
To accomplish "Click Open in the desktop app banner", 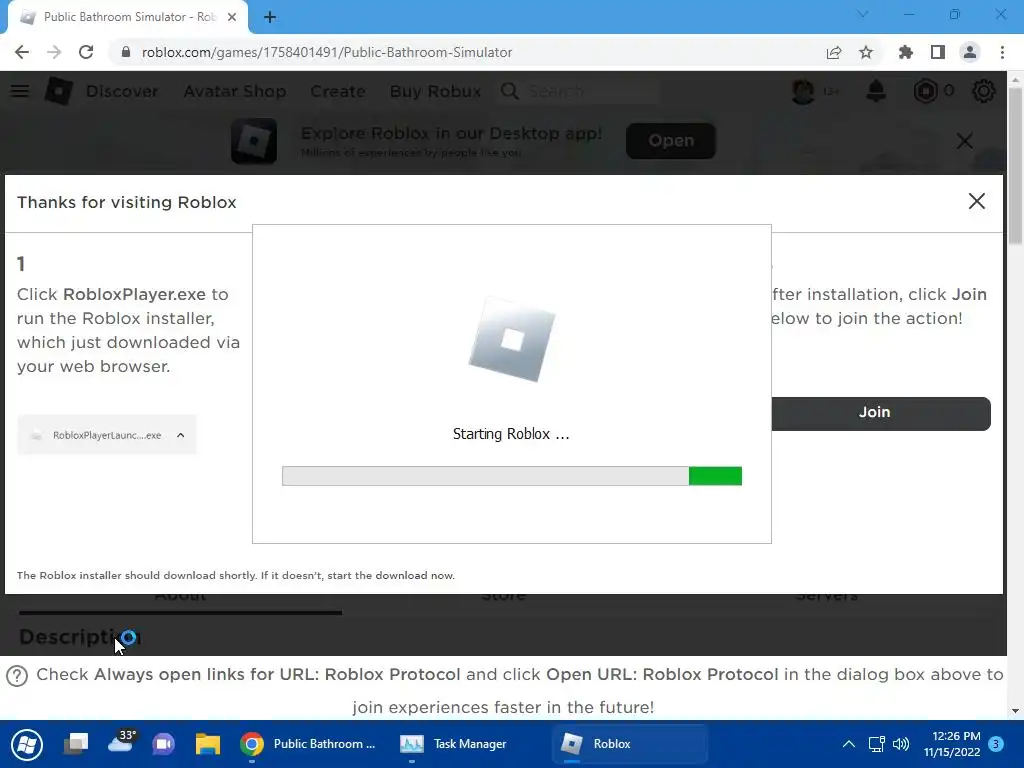I will [671, 140].
